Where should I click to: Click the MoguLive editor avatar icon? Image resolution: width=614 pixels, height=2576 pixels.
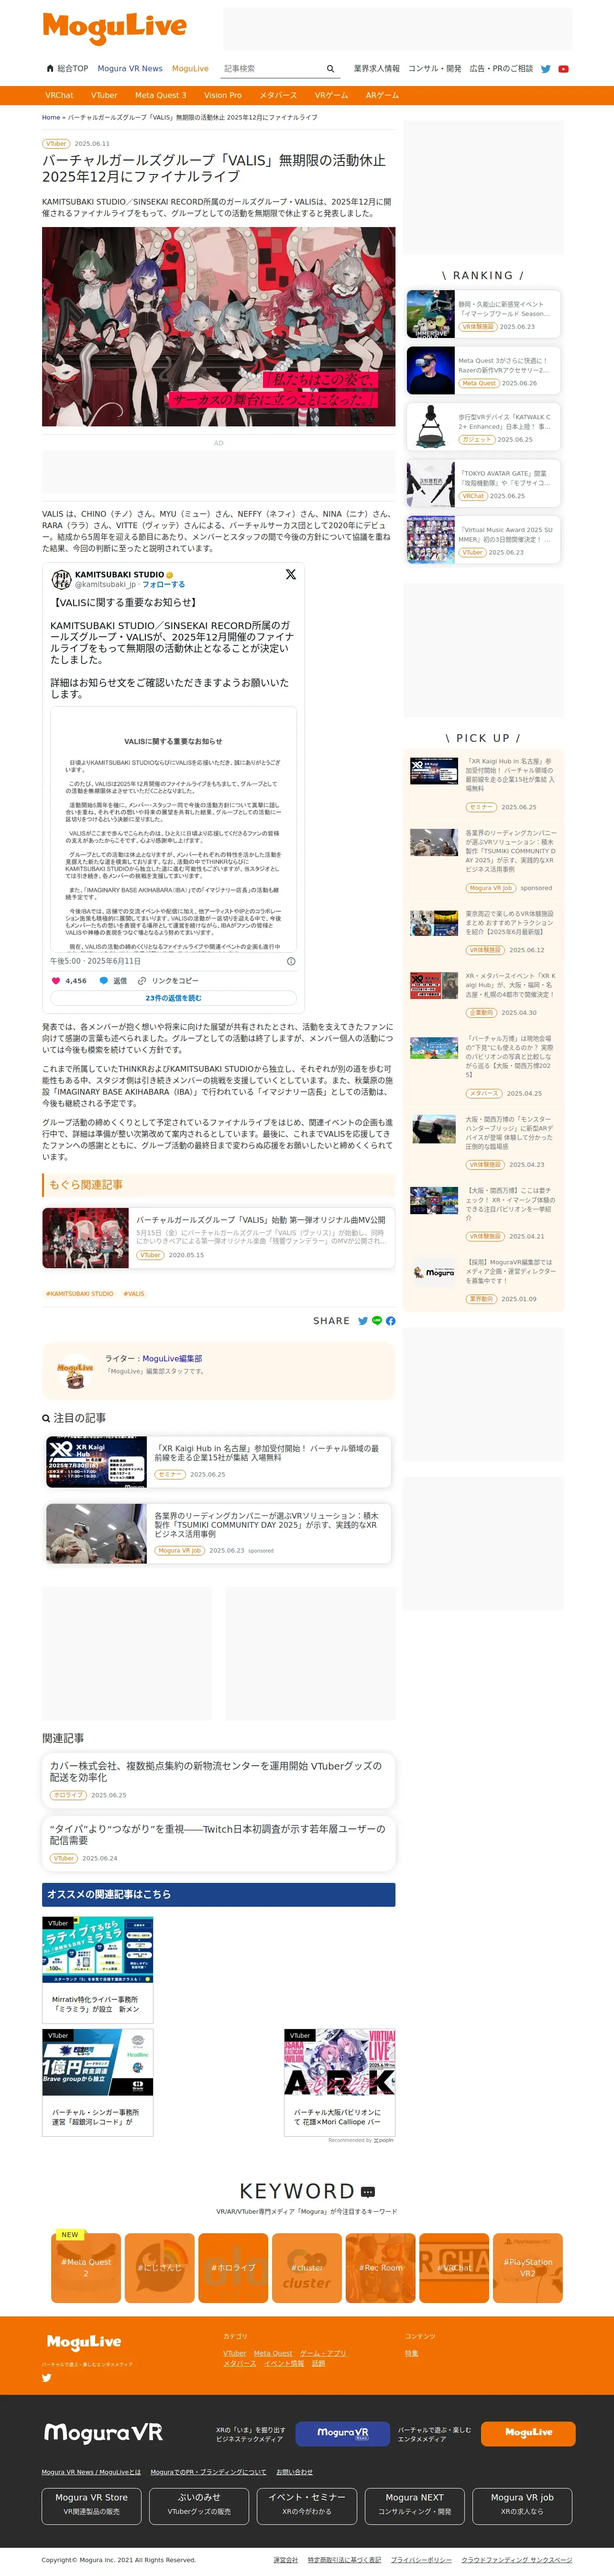tap(75, 1371)
